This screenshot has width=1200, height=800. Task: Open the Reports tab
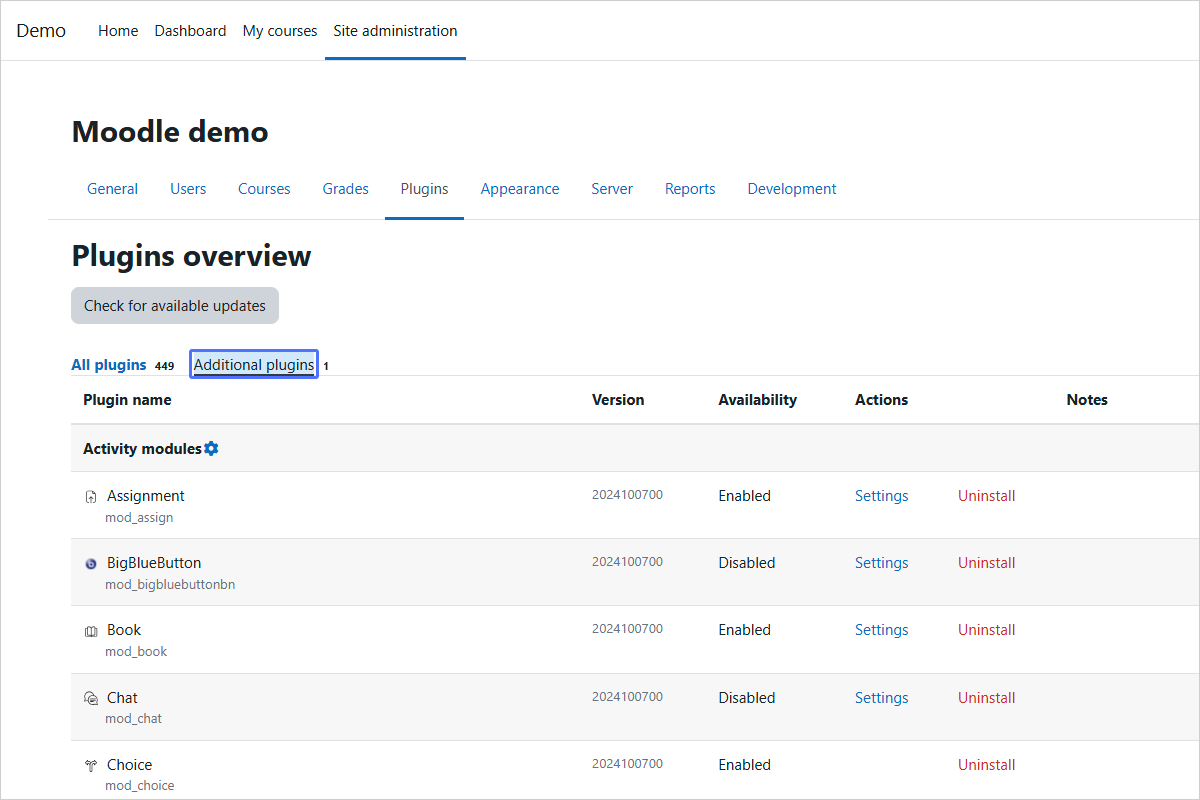[x=690, y=189]
